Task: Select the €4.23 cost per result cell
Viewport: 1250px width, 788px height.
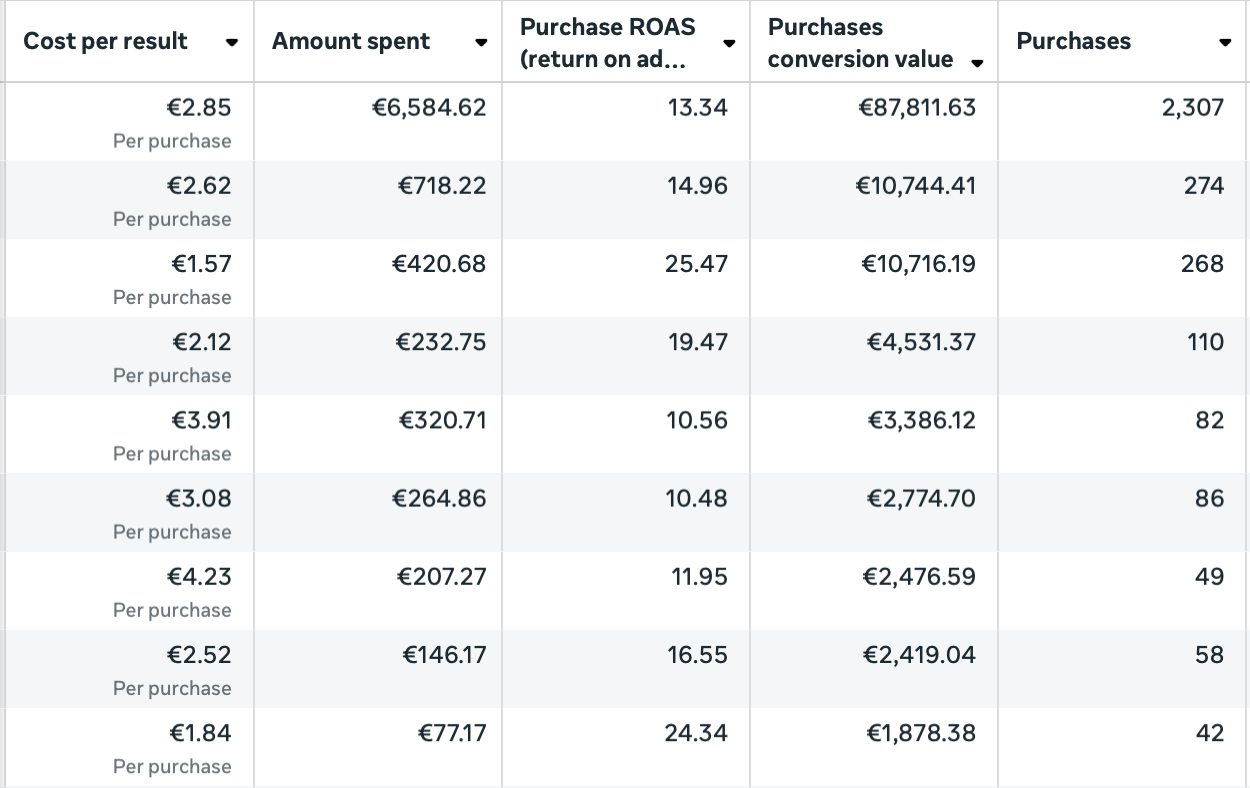Action: [x=199, y=577]
